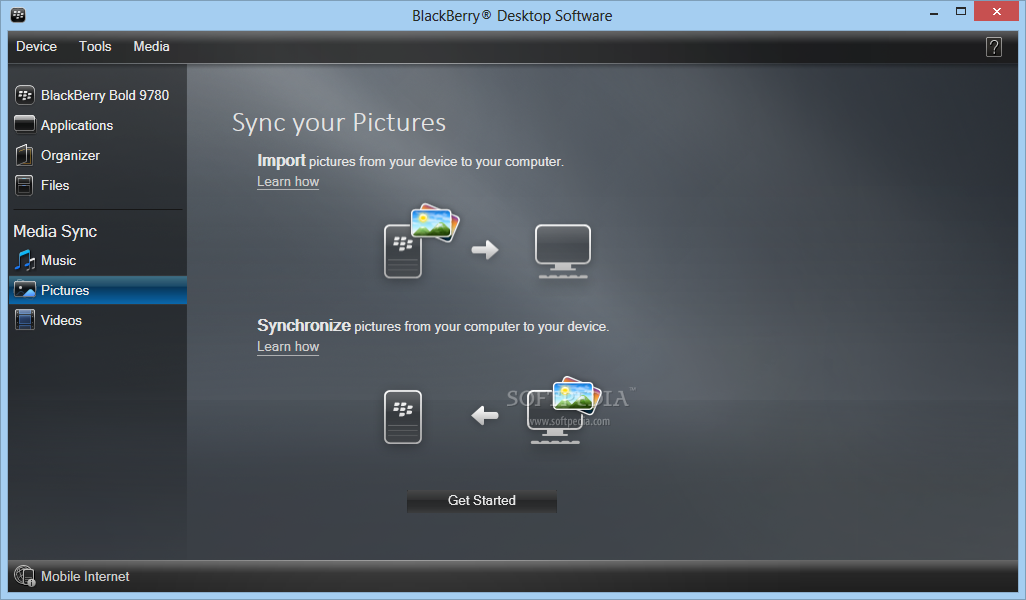1026x600 pixels.
Task: Select the Pictures entry in sidebar
Action: coord(97,290)
